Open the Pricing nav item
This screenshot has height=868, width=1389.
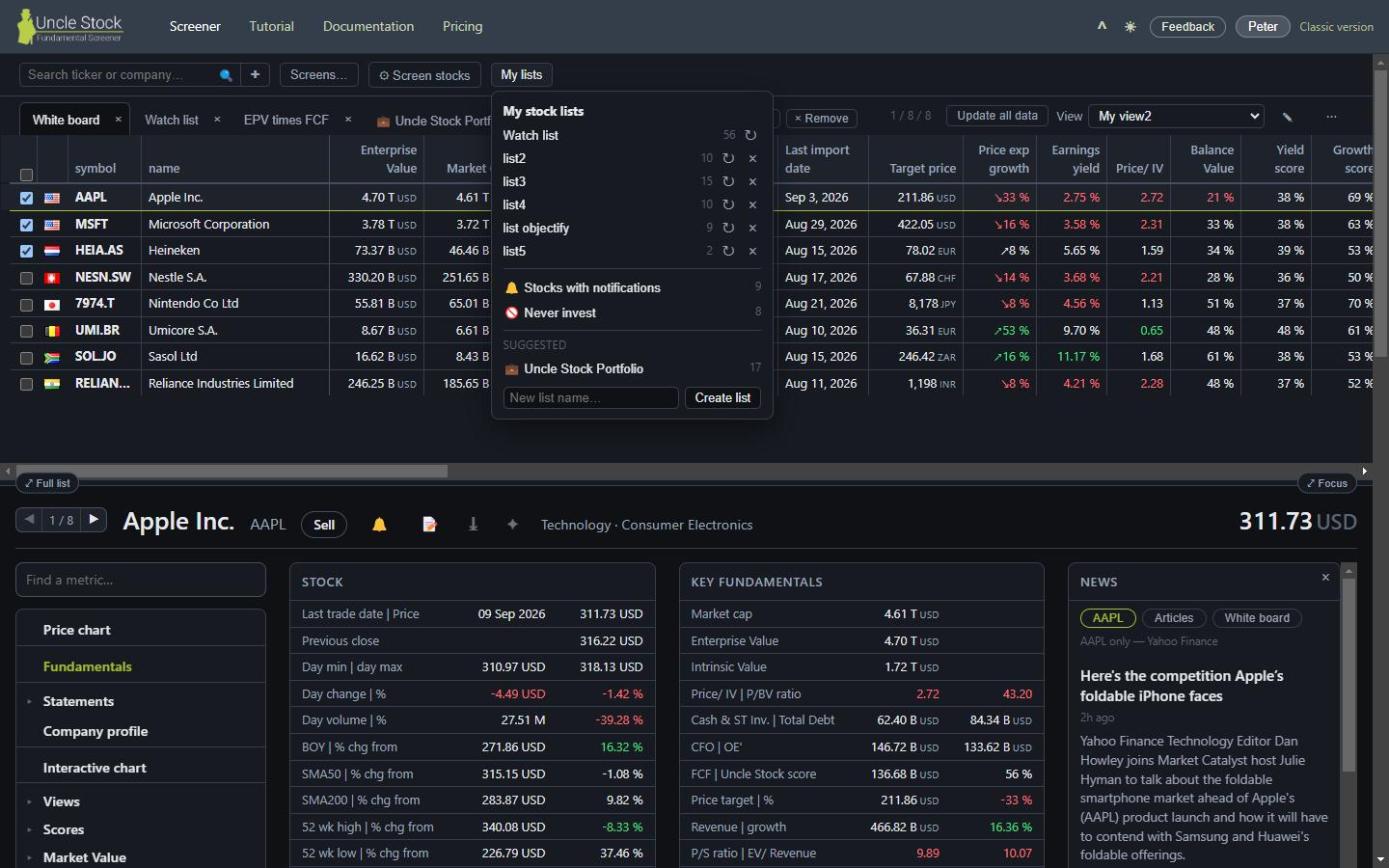462,26
